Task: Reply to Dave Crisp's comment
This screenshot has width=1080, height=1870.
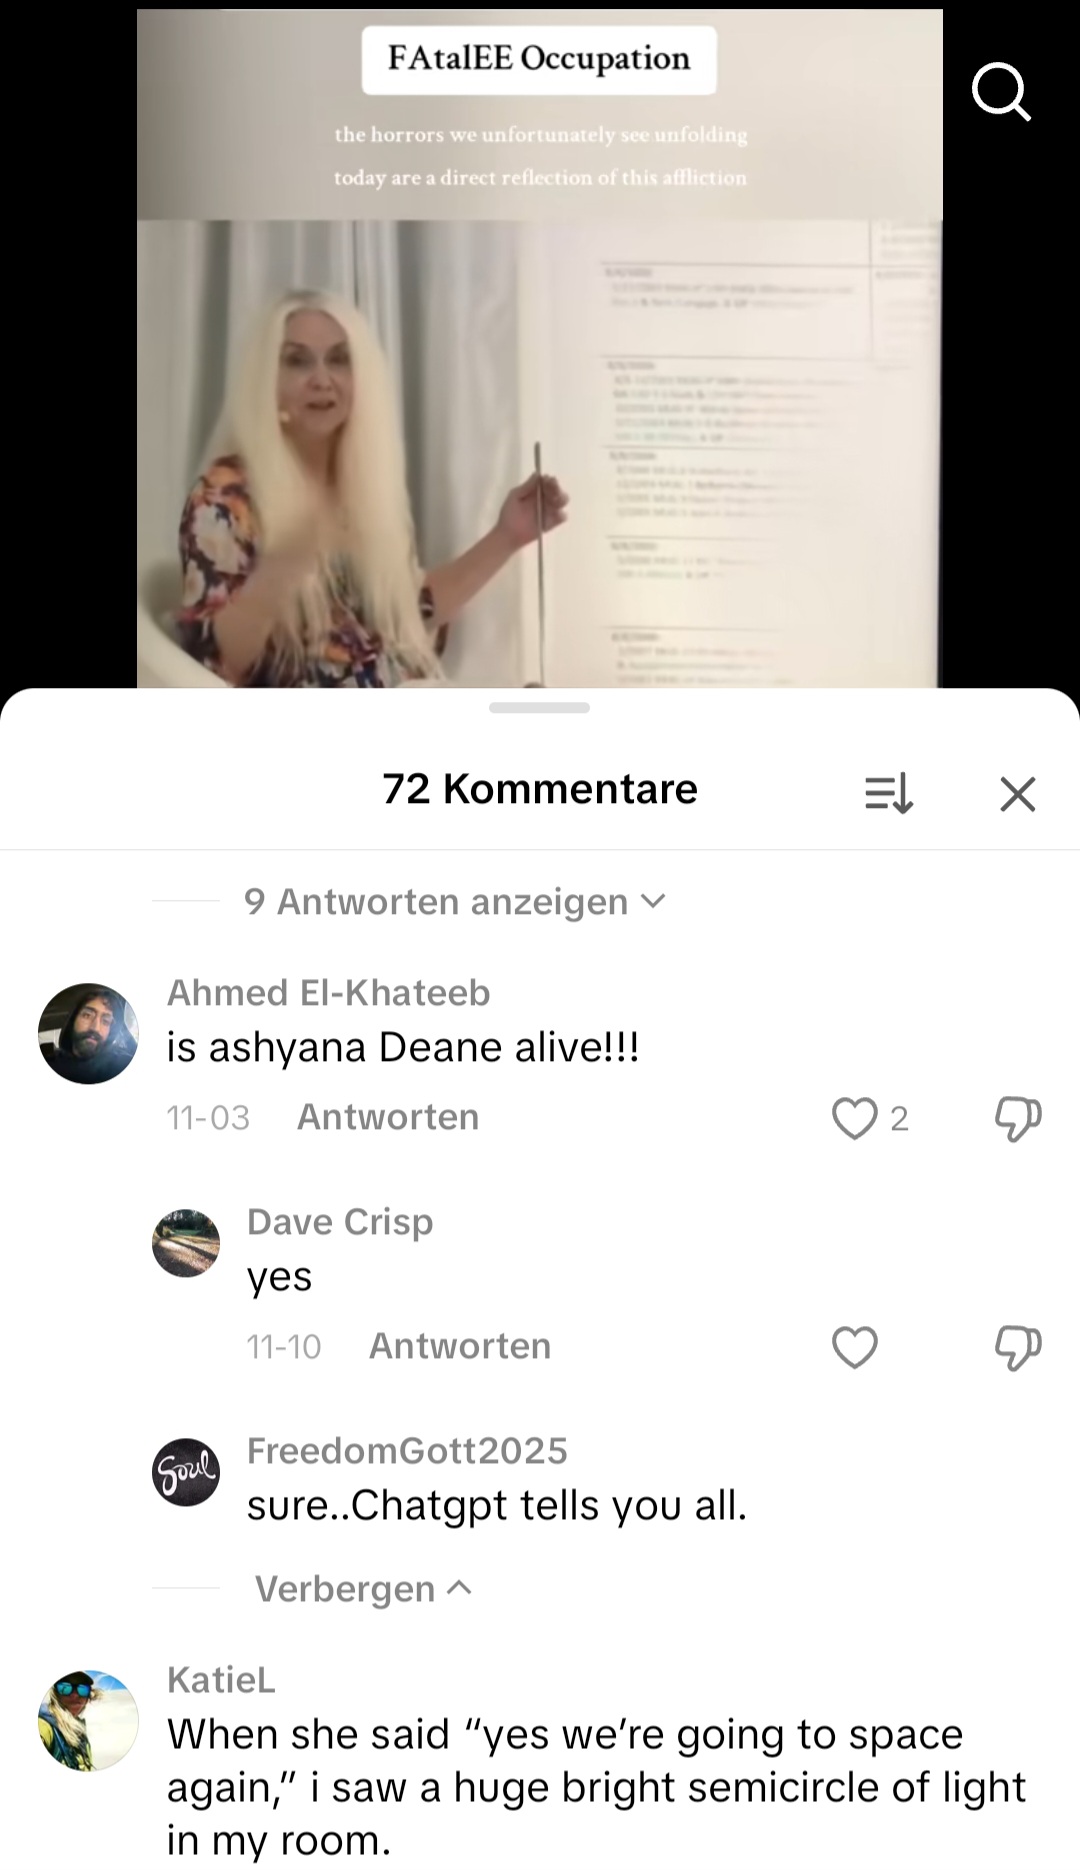Action: 460,1346
